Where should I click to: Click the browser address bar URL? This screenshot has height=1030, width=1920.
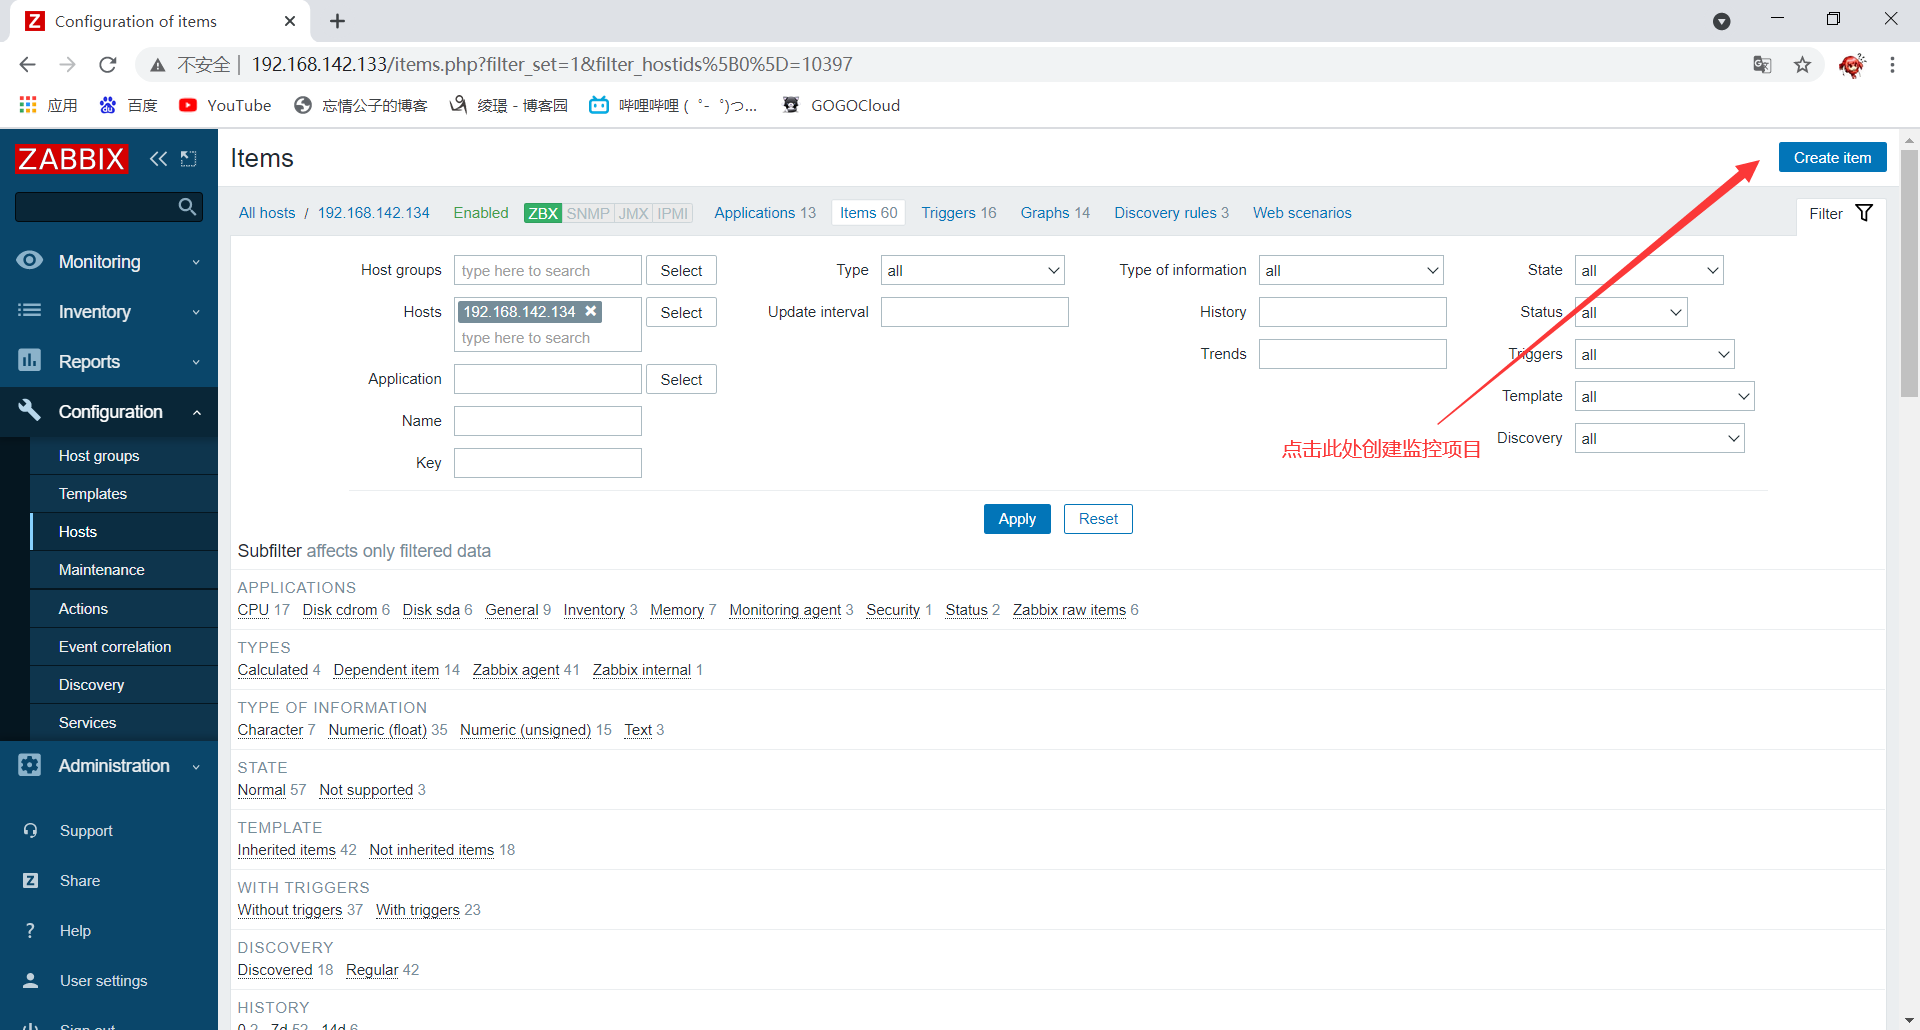pos(551,65)
